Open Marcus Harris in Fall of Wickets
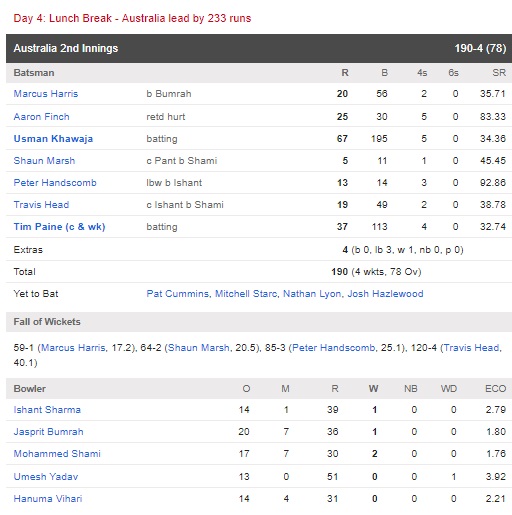Viewport: 512px width, 515px height. [73, 348]
